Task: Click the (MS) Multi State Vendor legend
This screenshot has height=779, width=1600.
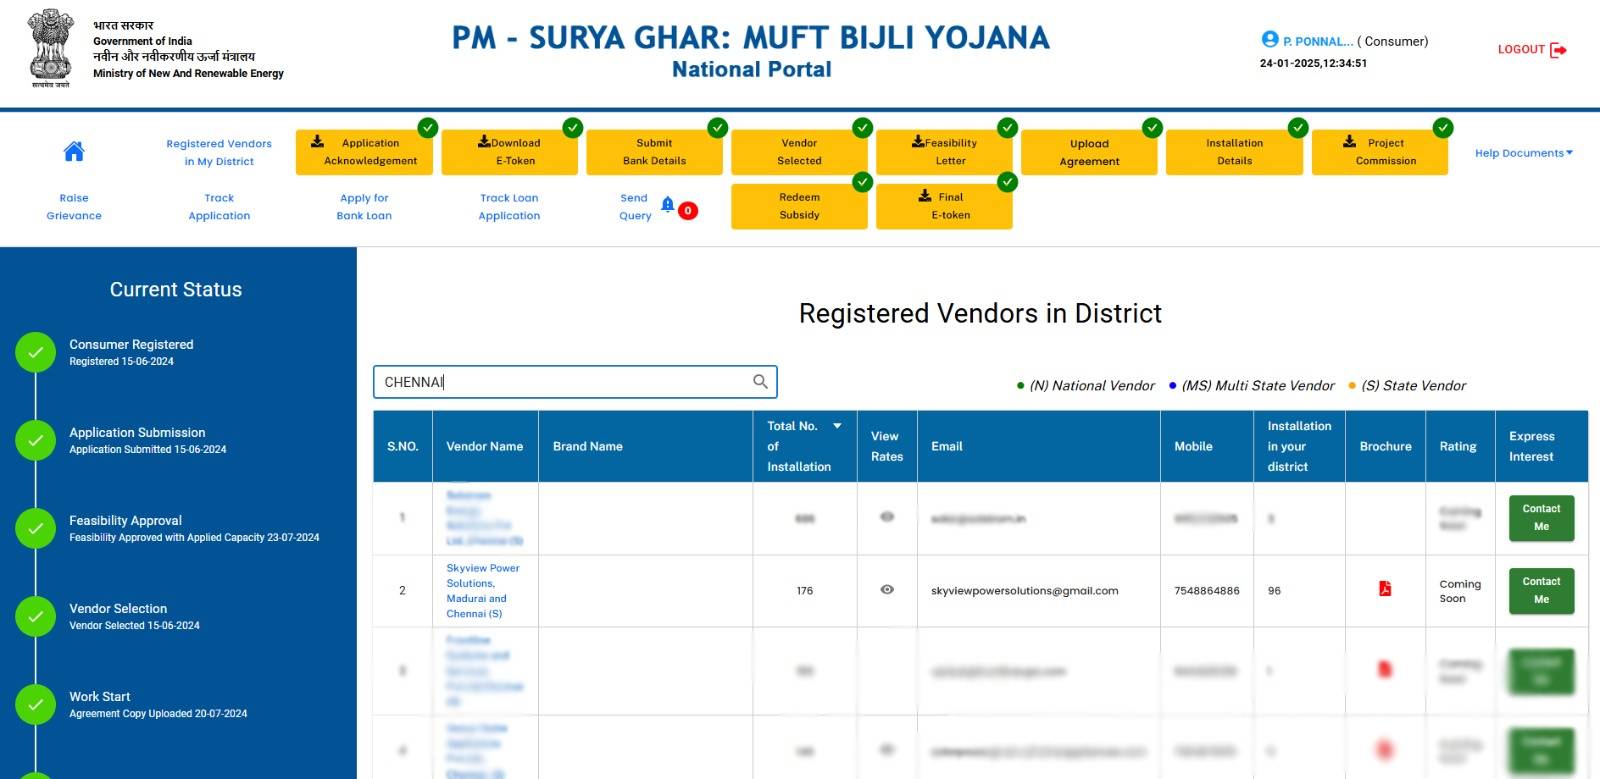Action: click(1251, 385)
